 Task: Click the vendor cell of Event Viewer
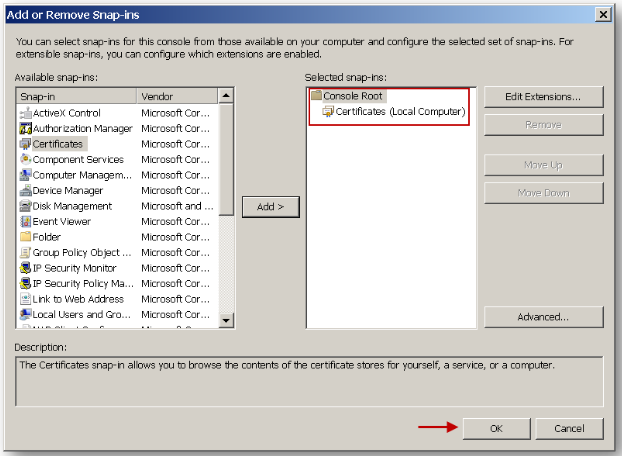click(176, 221)
